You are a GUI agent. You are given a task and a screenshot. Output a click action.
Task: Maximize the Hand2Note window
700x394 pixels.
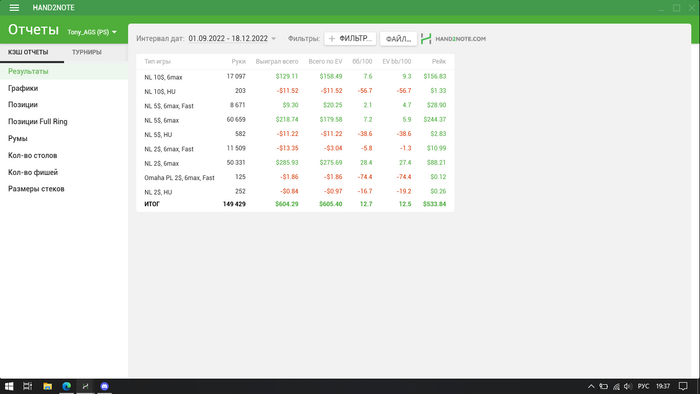[x=677, y=8]
